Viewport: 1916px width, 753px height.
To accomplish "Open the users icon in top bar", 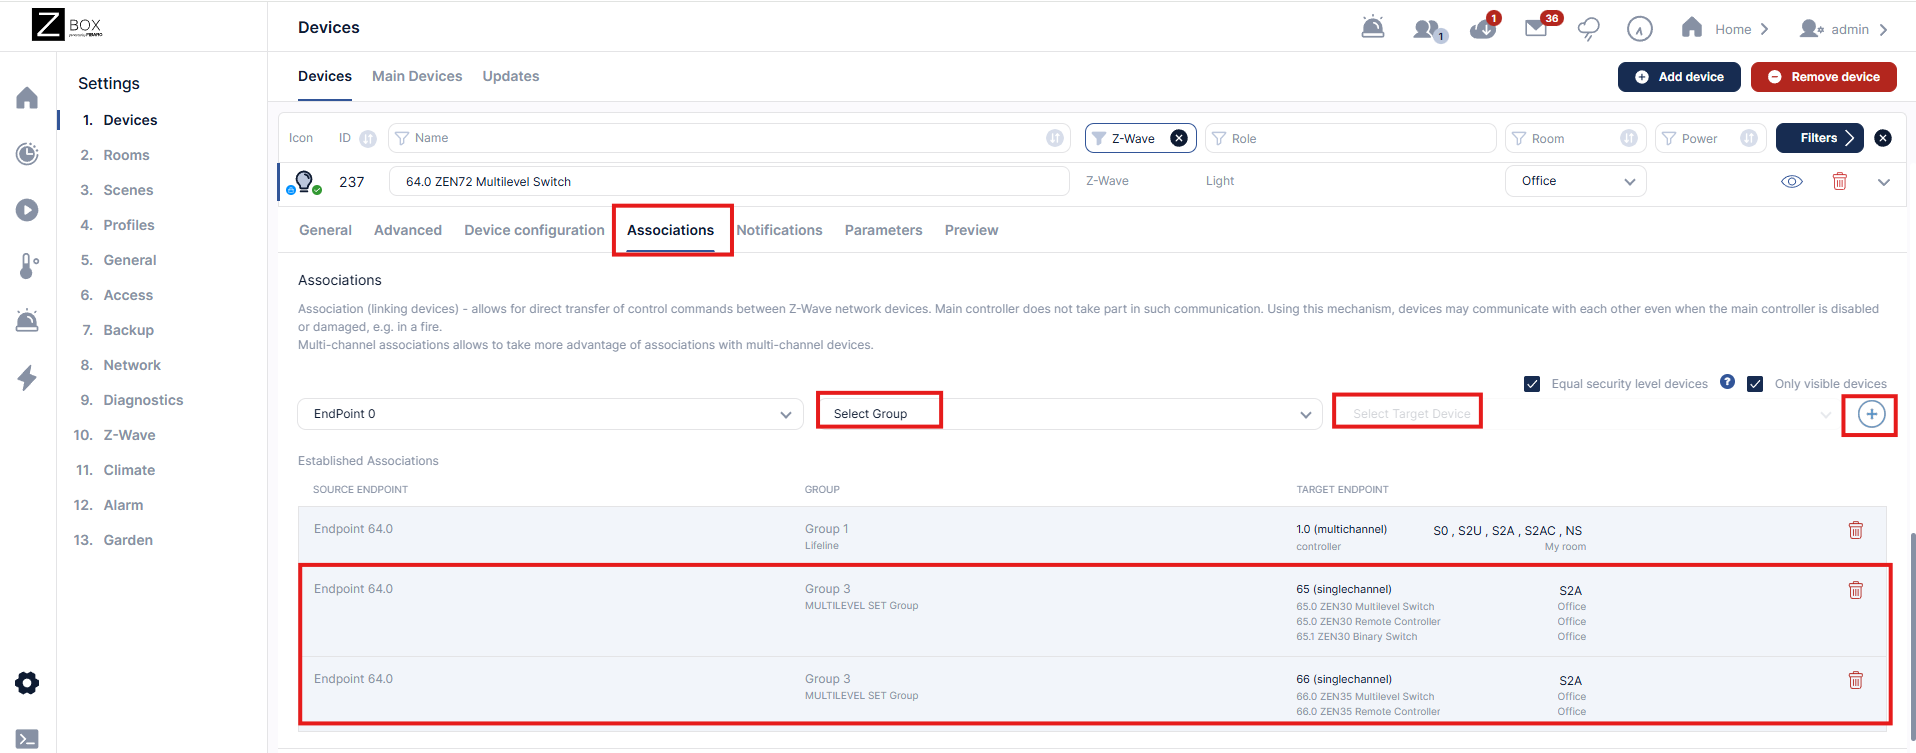I will (x=1429, y=30).
